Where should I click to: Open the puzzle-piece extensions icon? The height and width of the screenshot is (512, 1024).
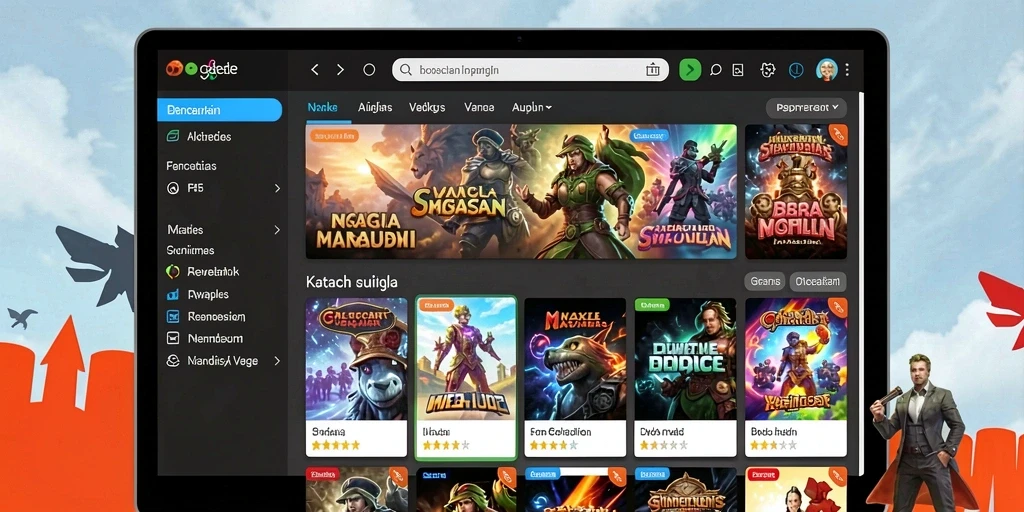click(768, 70)
